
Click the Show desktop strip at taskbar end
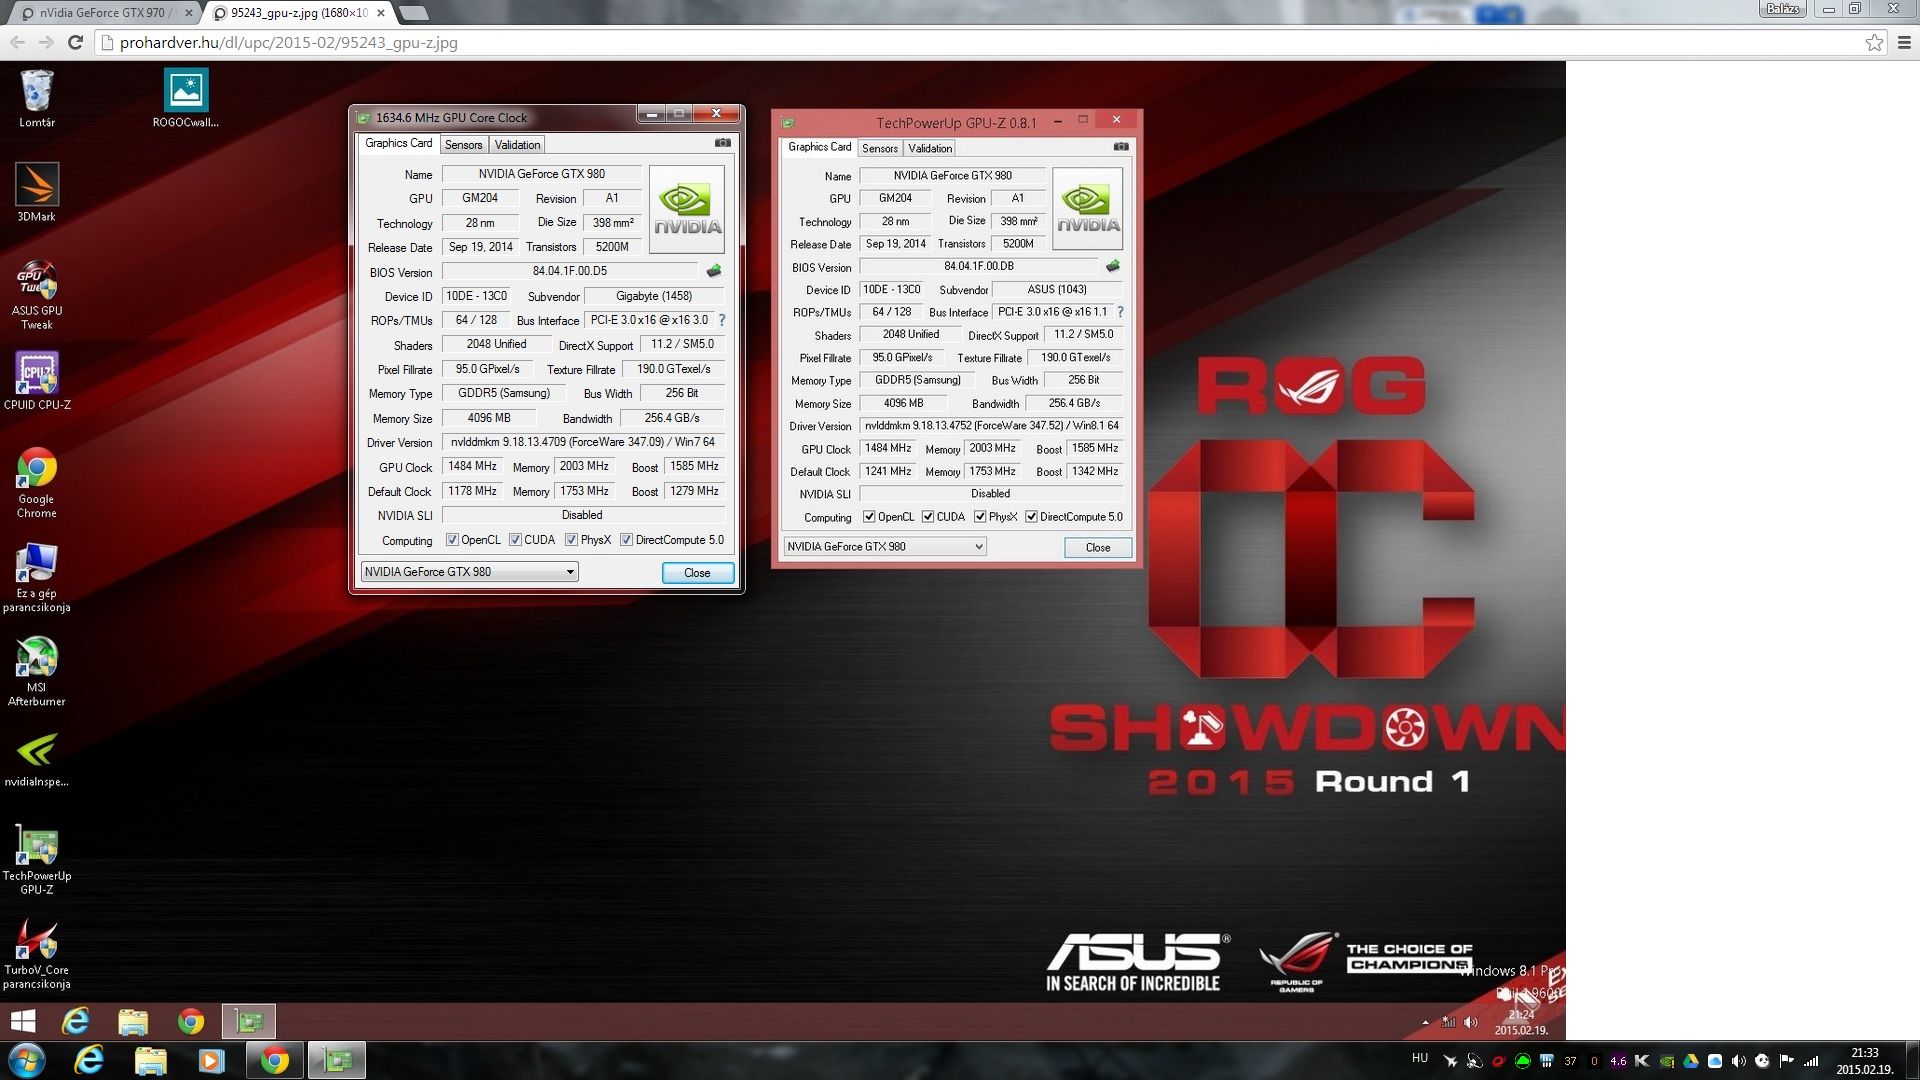pos(1914,1061)
